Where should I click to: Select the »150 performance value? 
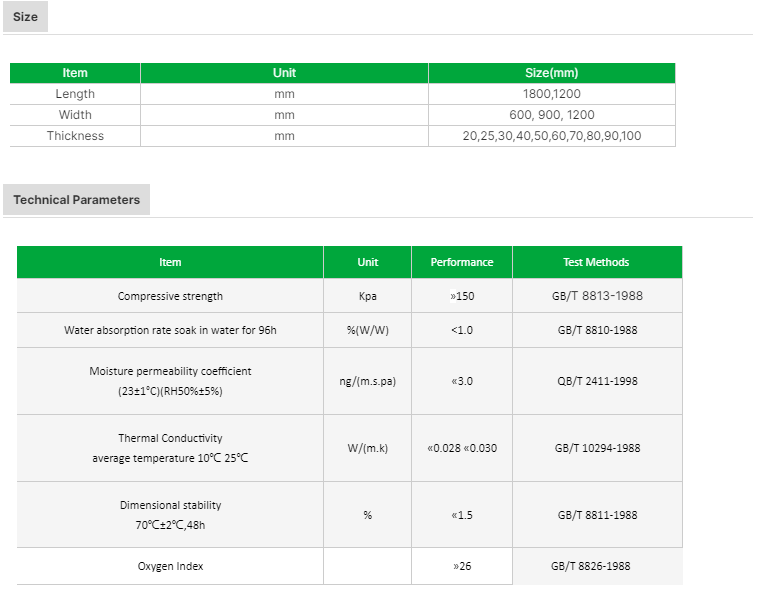point(462,296)
